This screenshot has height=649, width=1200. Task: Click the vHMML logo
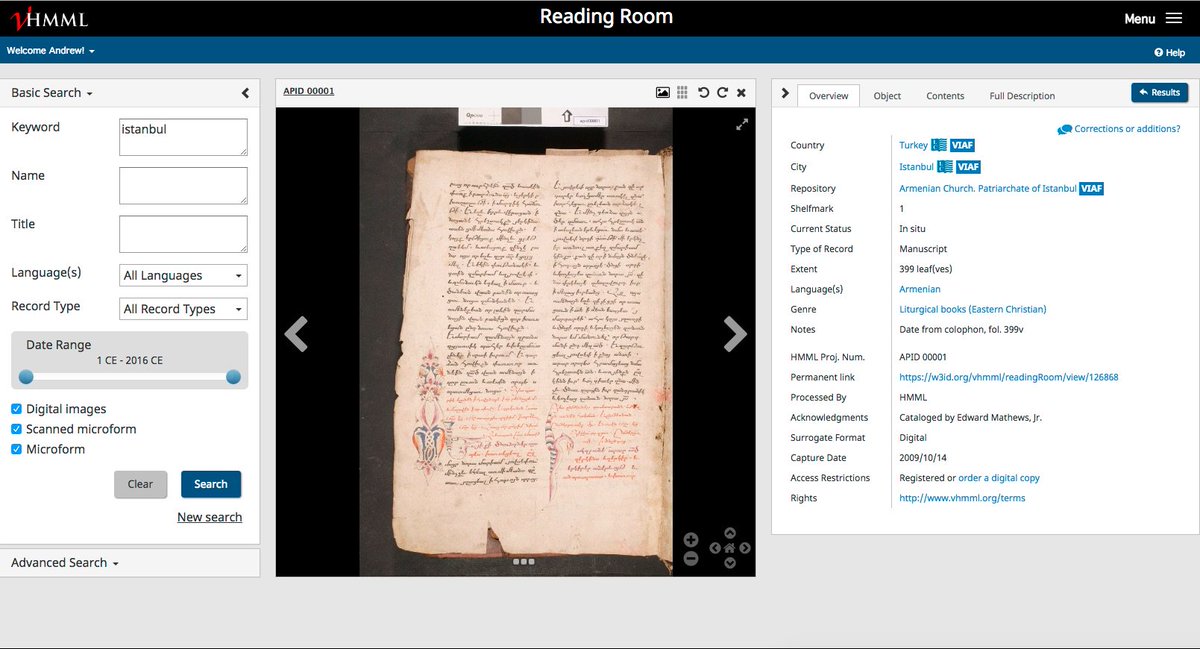pos(48,19)
